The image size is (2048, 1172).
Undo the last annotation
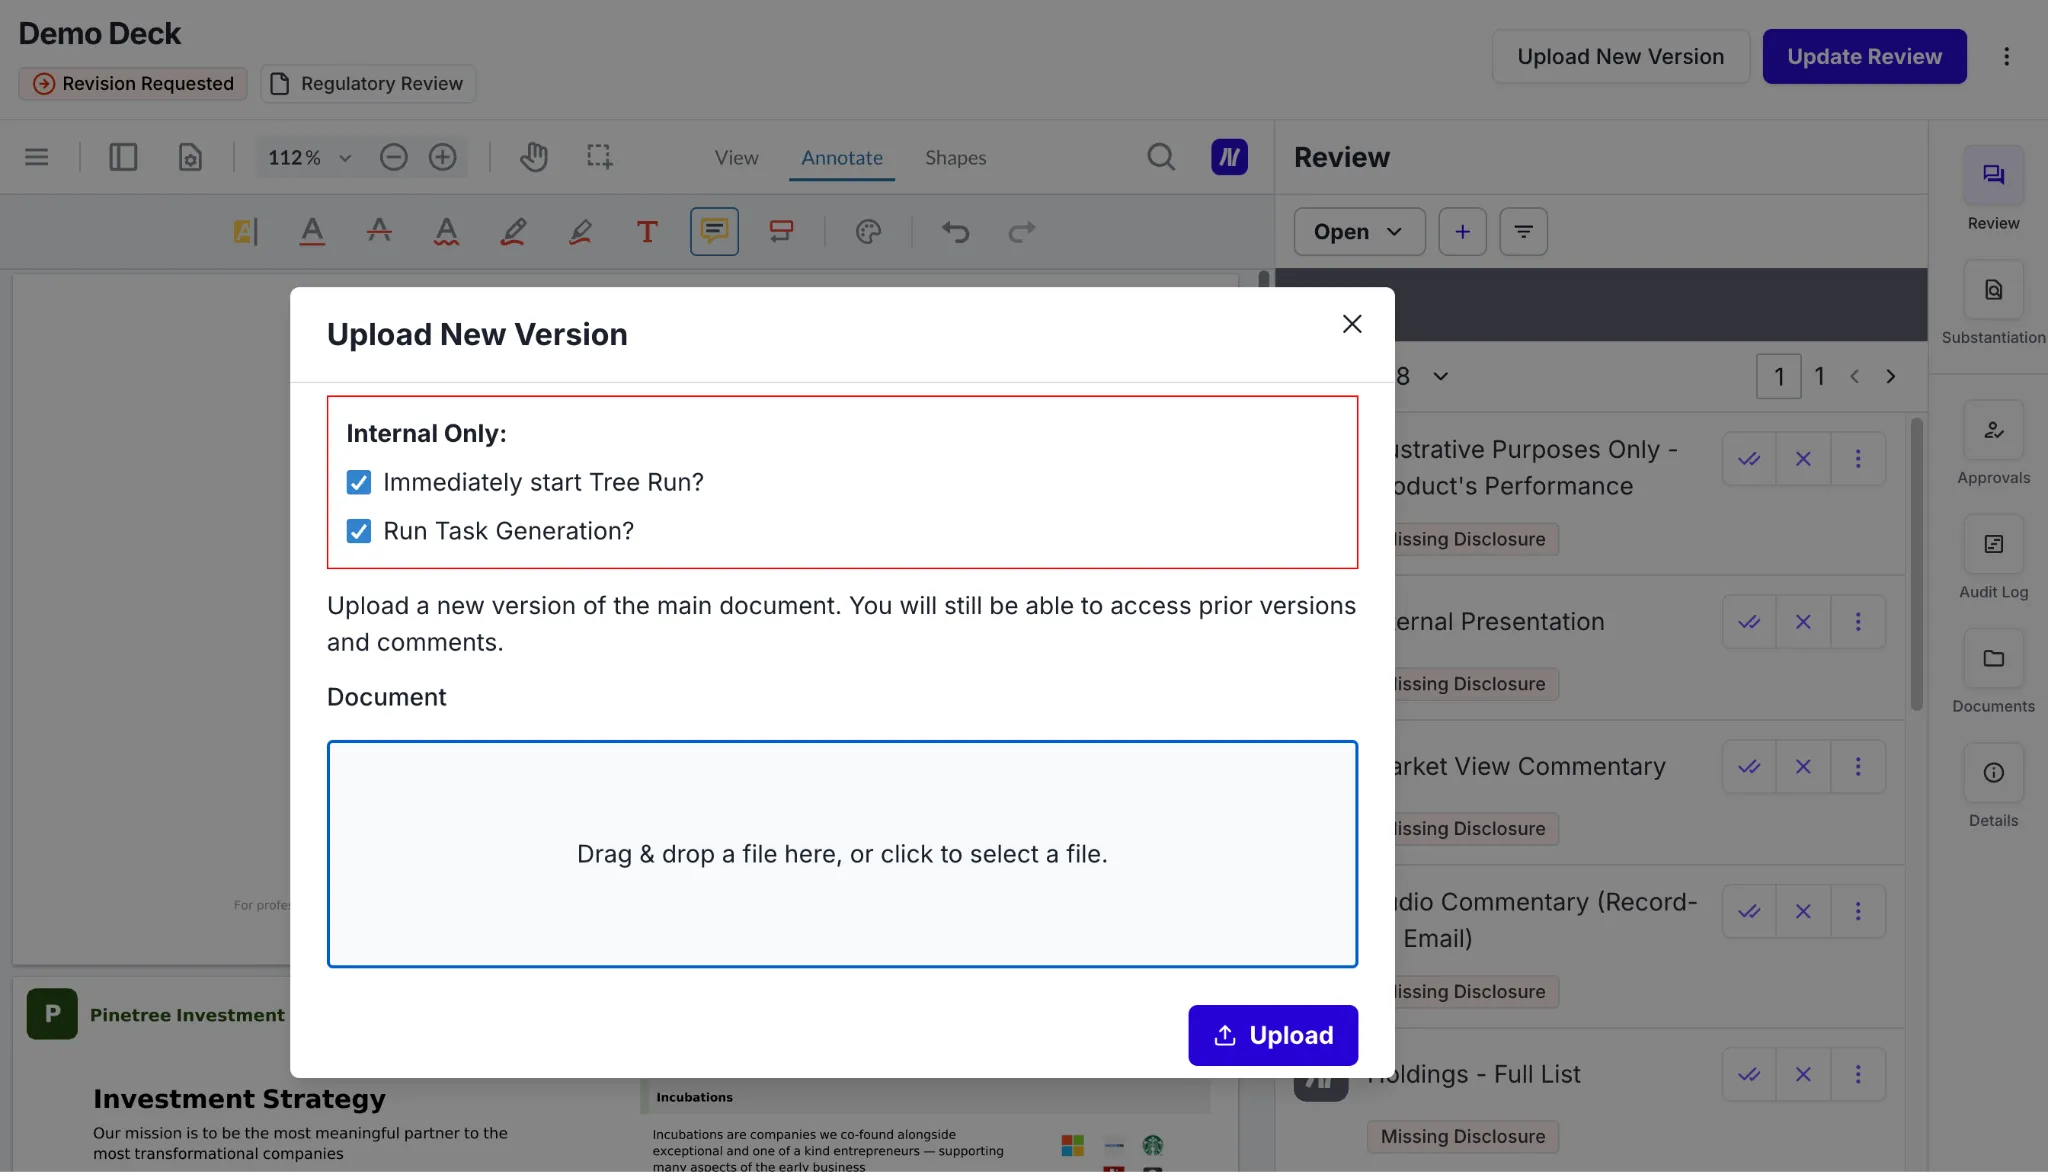(955, 232)
